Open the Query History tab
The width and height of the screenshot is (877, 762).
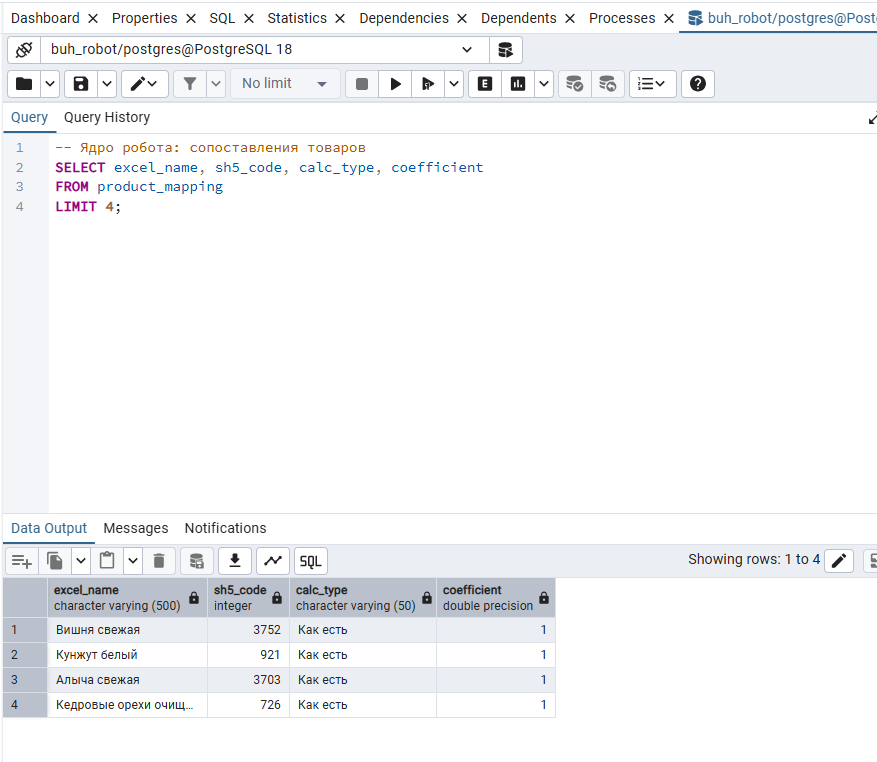click(x=107, y=117)
